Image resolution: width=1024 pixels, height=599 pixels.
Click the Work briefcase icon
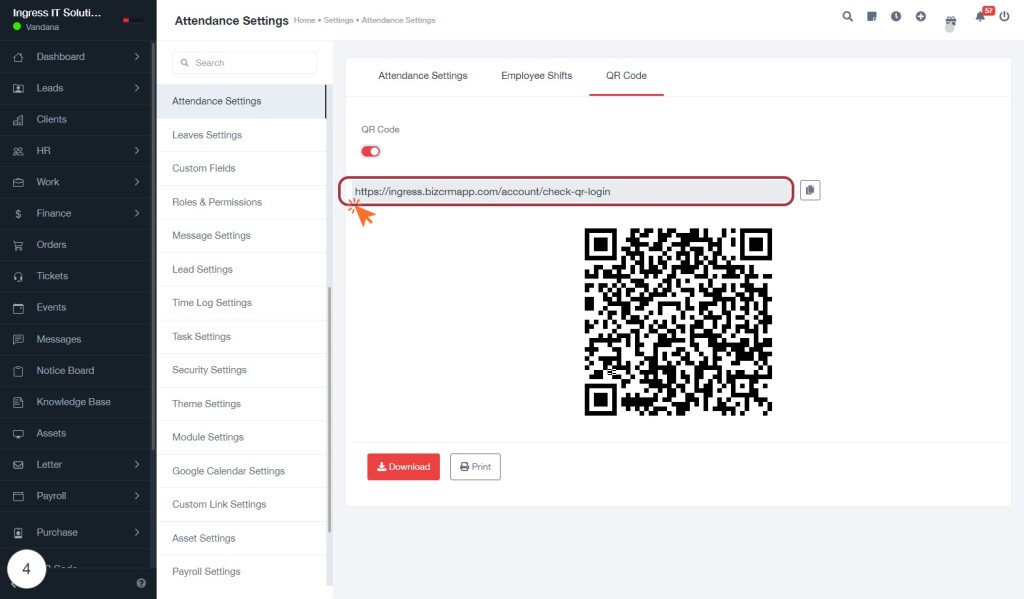(18, 182)
